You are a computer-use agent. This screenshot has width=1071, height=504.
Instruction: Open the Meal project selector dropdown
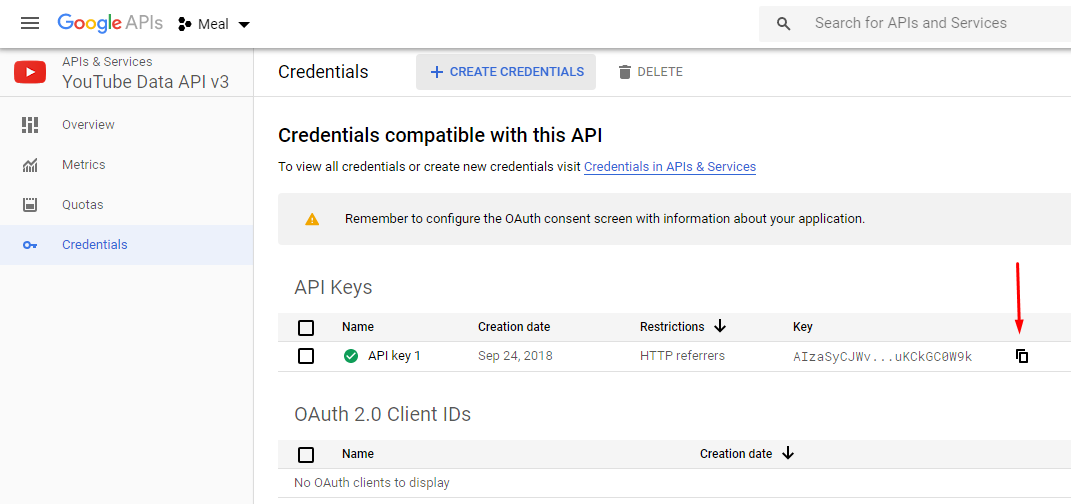[x=214, y=25]
